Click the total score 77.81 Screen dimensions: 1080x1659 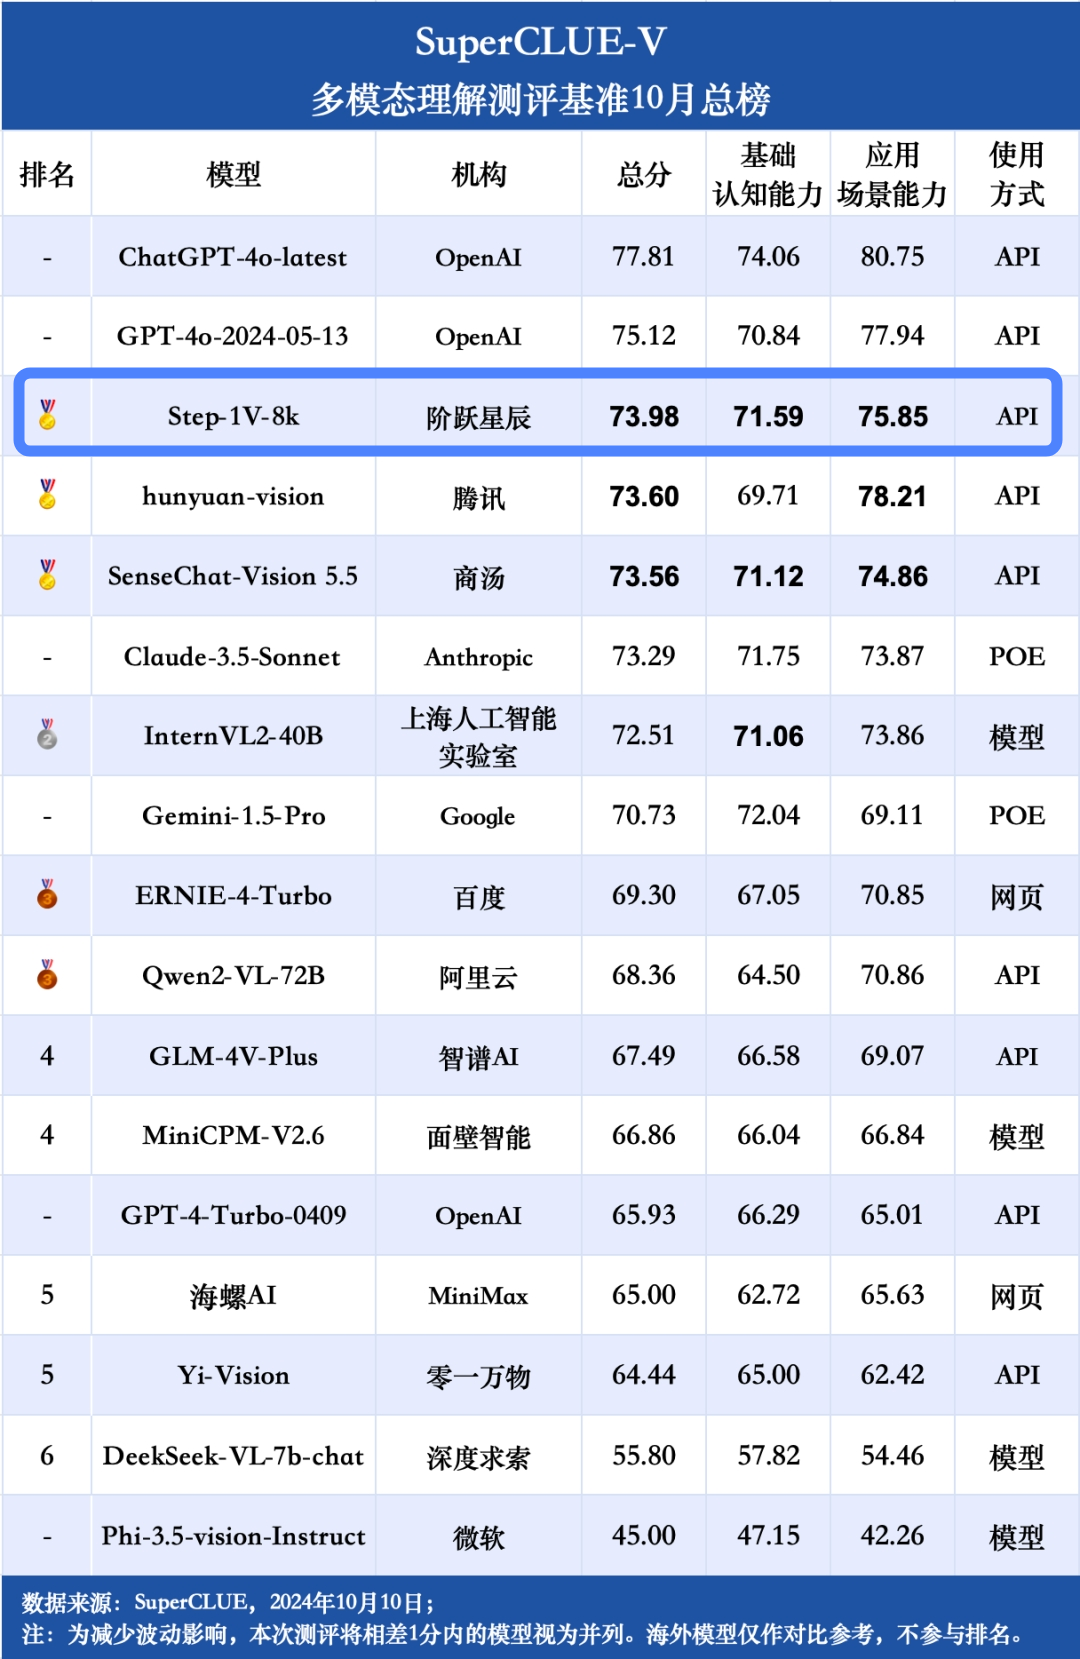pyautogui.click(x=644, y=257)
